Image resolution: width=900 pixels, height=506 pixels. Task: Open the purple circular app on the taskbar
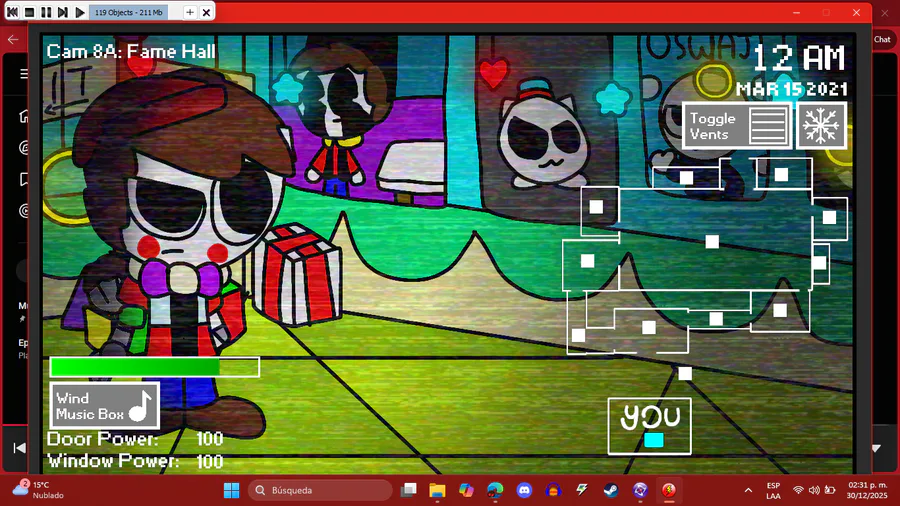coord(640,491)
